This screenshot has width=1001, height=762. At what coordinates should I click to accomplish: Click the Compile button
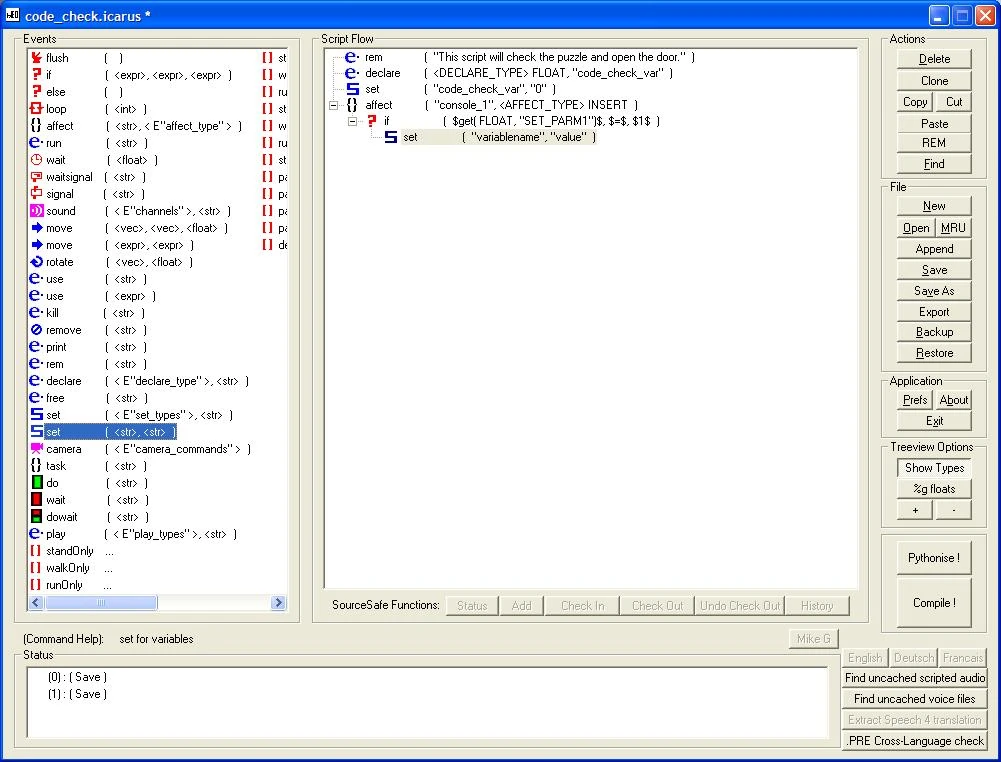[933, 602]
